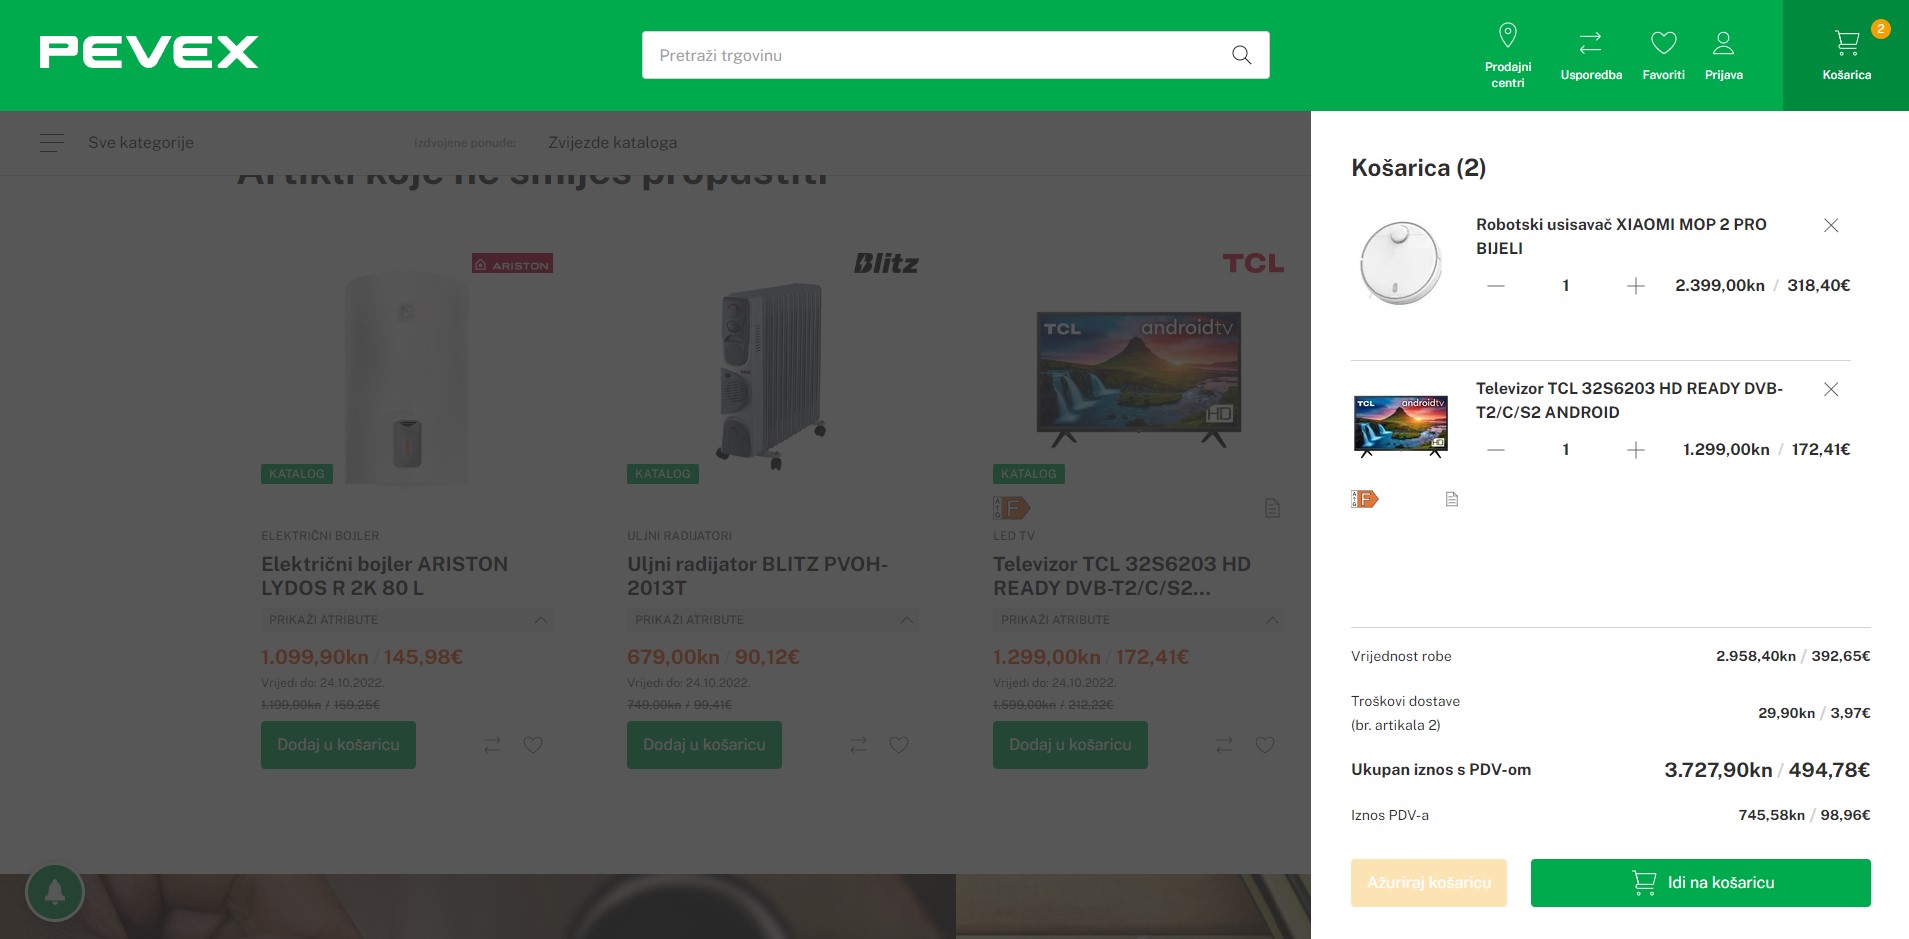This screenshot has width=1909, height=939.
Task: Click Ariston bojler product image
Action: (407, 377)
